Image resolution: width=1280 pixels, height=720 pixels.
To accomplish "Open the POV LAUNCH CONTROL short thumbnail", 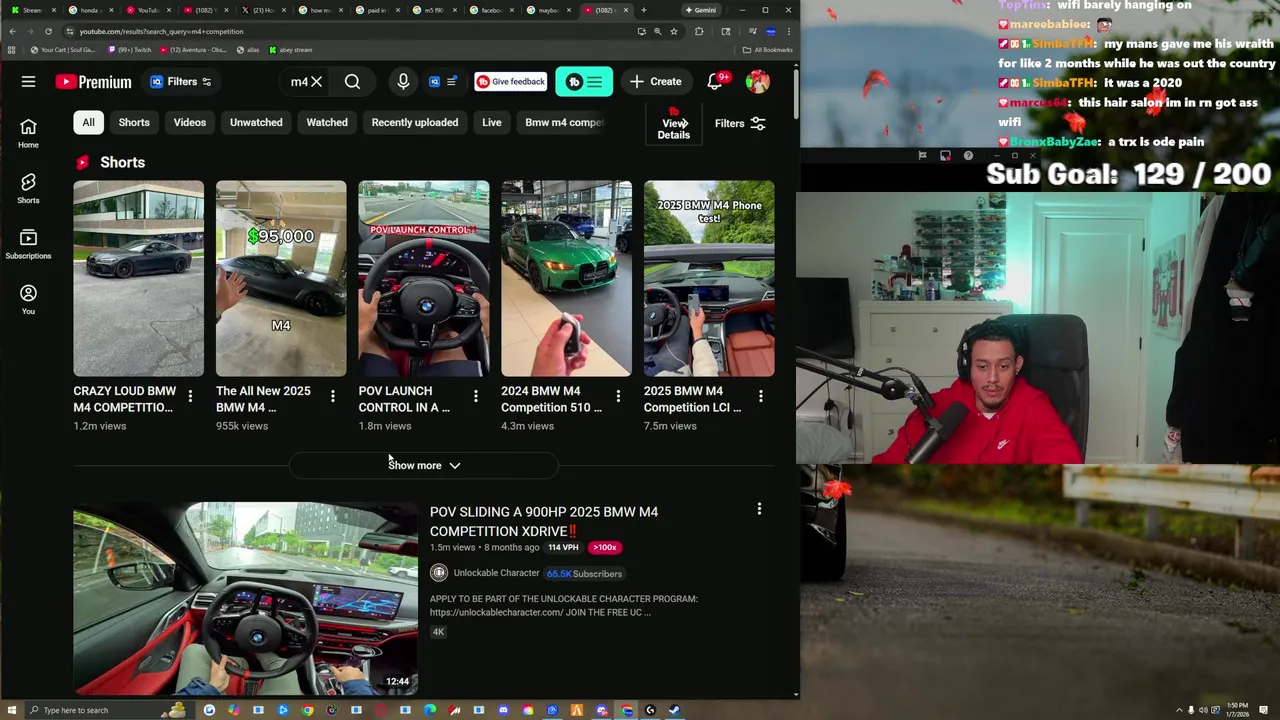I will (x=424, y=278).
